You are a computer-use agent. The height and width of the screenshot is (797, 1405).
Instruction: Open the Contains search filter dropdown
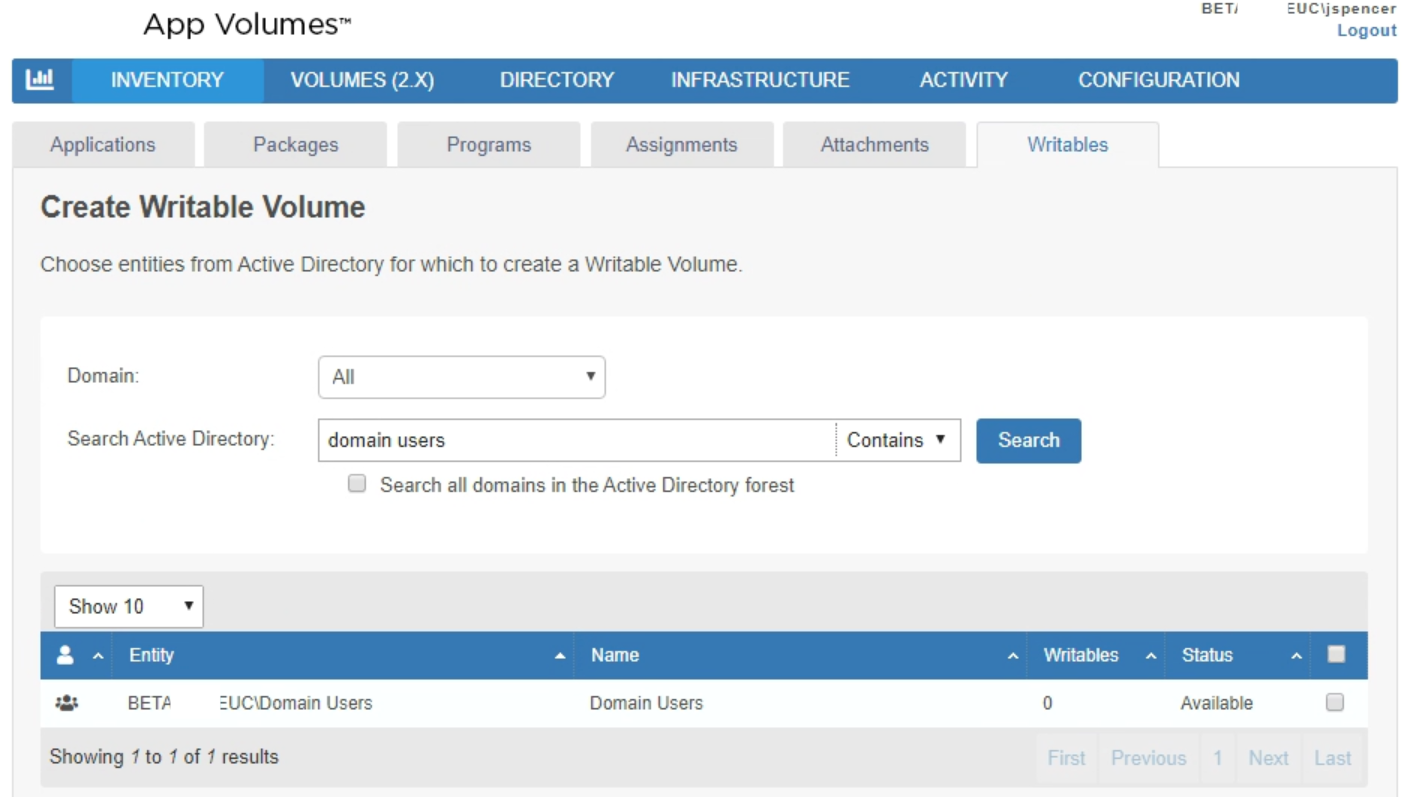point(897,440)
